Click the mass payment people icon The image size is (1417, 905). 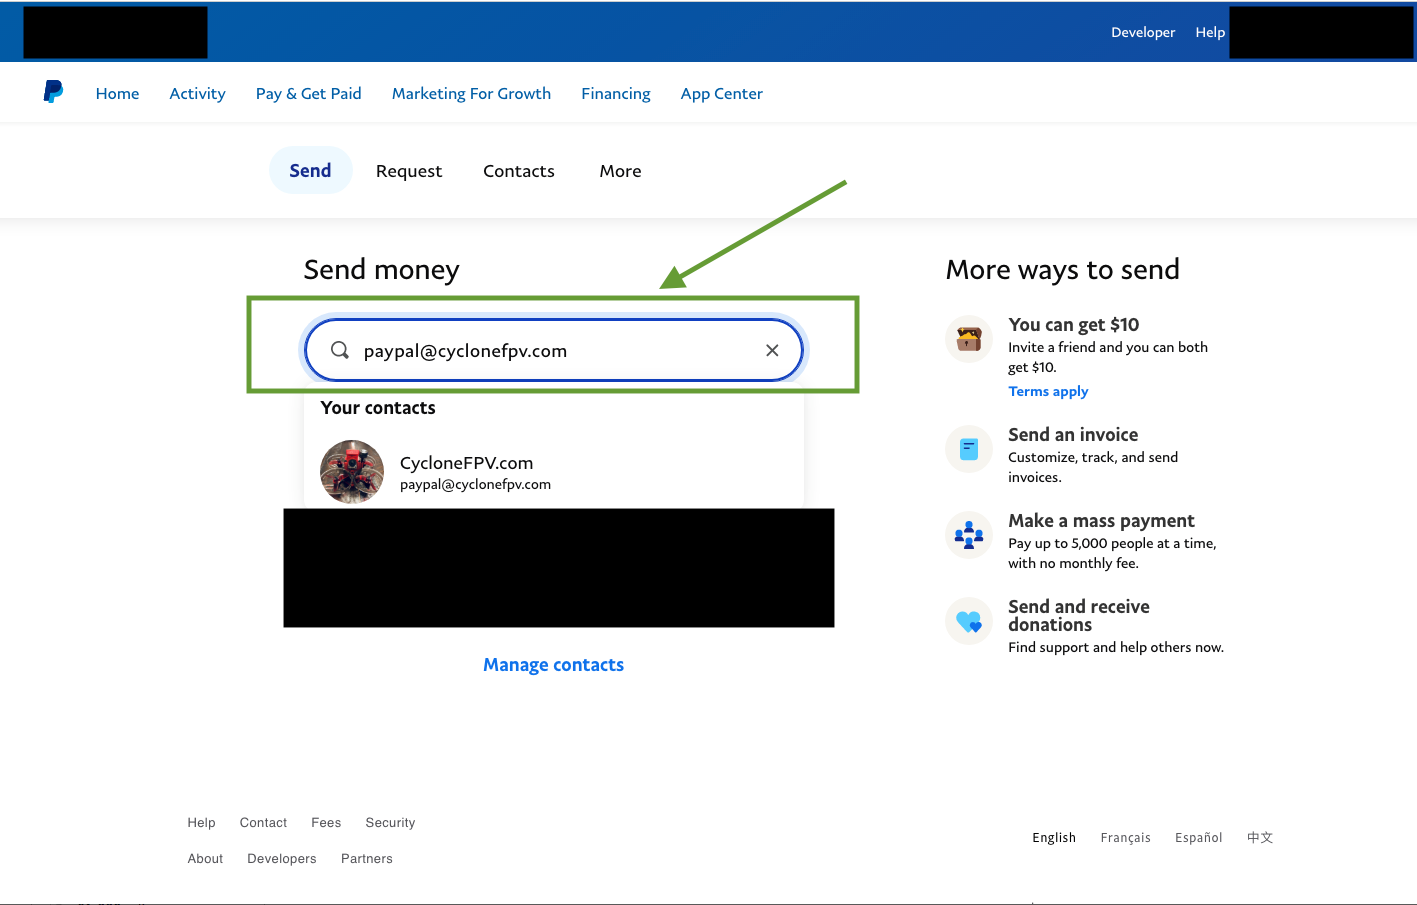[x=969, y=535]
